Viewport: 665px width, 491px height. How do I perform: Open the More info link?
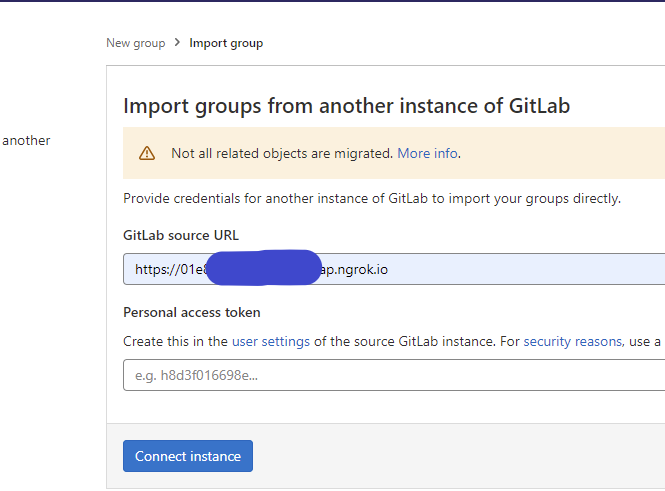pyautogui.click(x=427, y=153)
